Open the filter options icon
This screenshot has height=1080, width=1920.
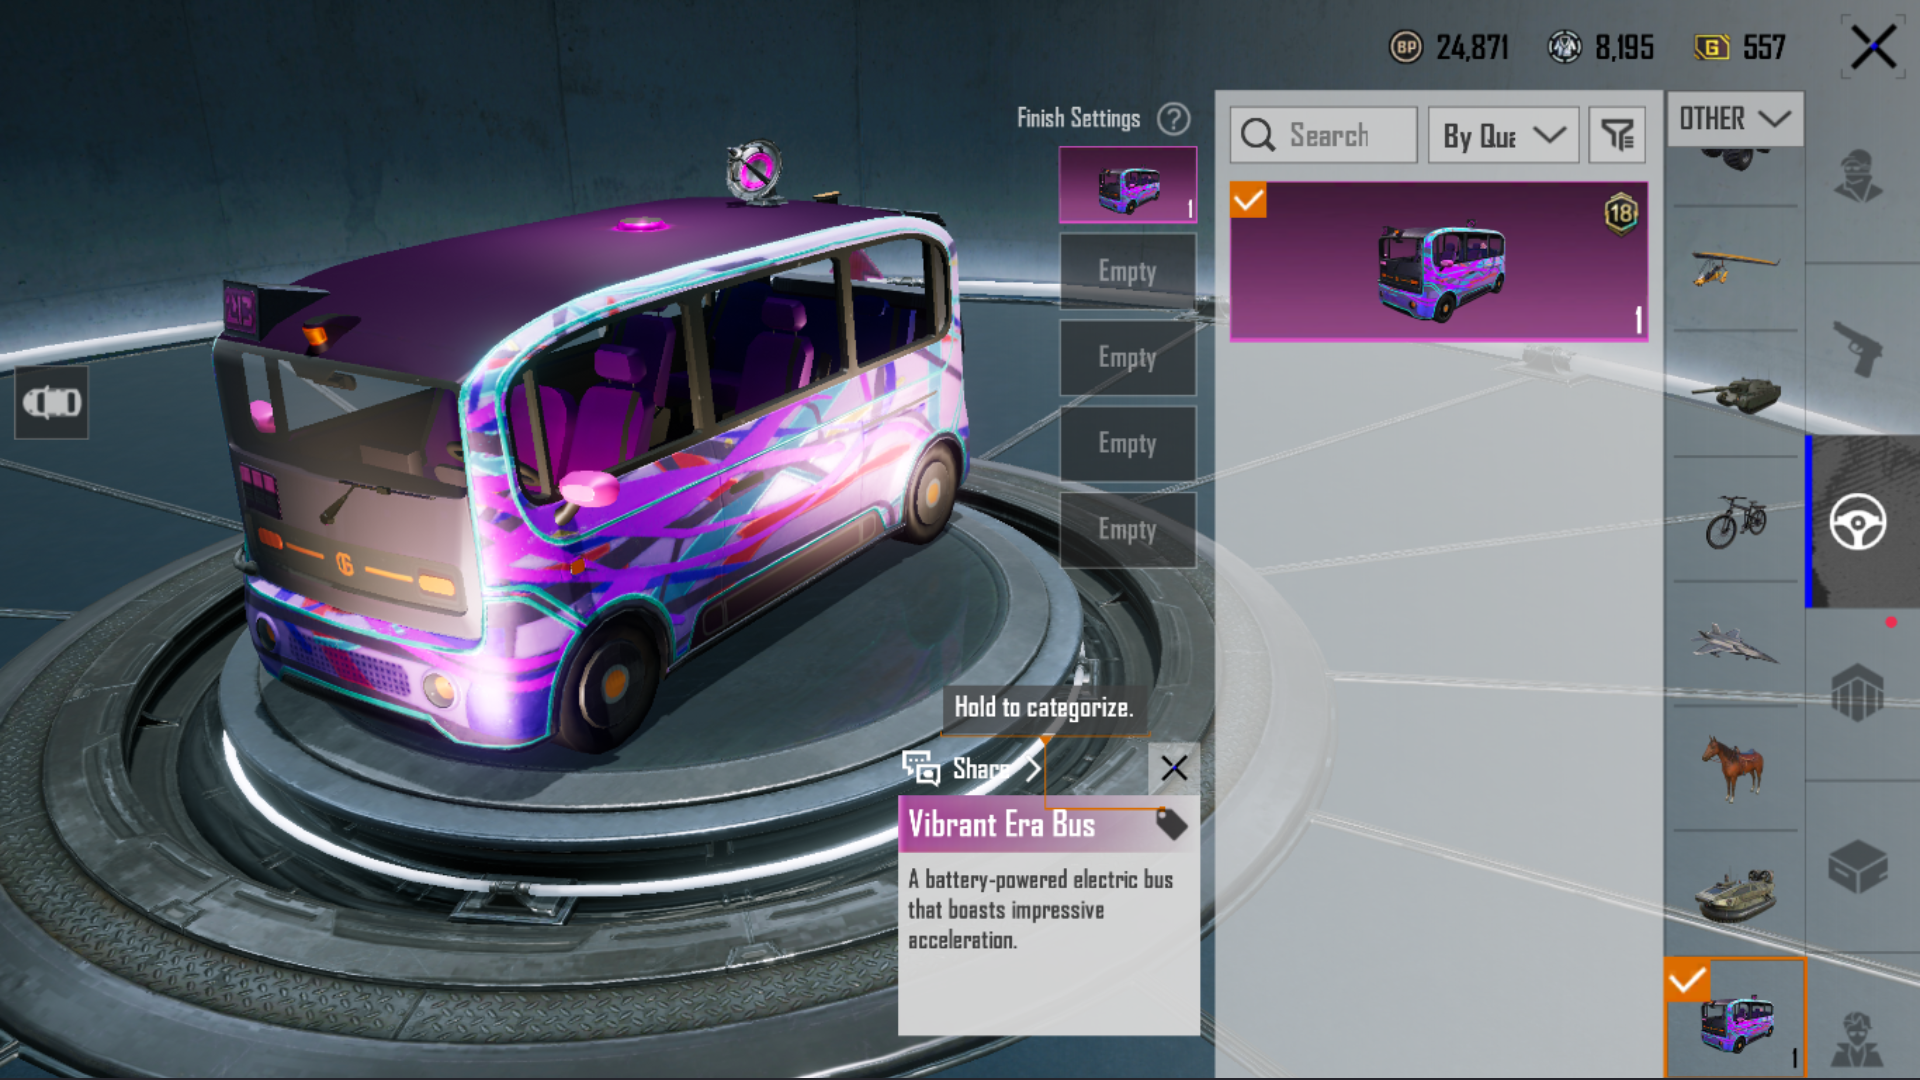pos(1617,135)
